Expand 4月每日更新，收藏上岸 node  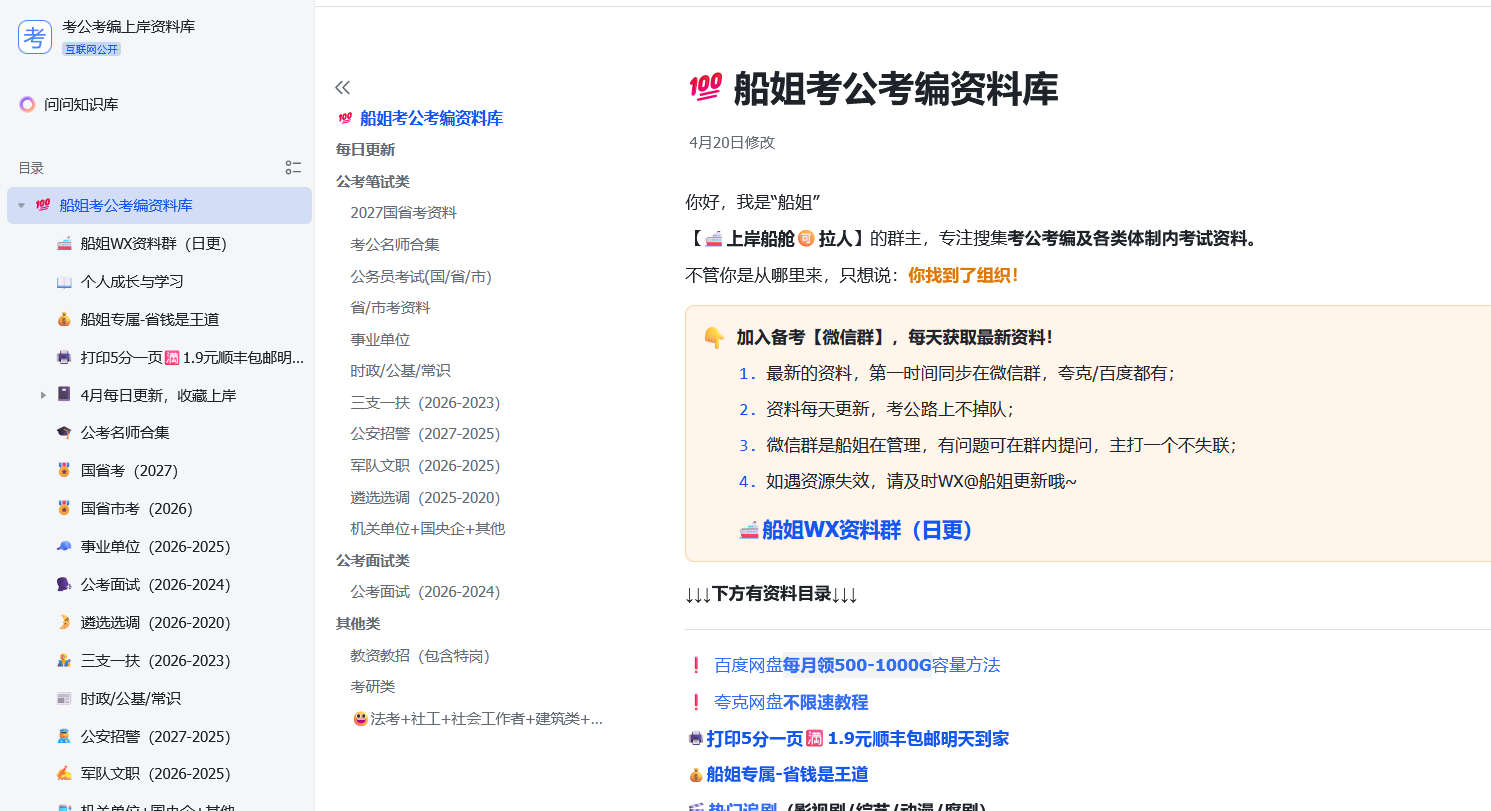(43, 395)
